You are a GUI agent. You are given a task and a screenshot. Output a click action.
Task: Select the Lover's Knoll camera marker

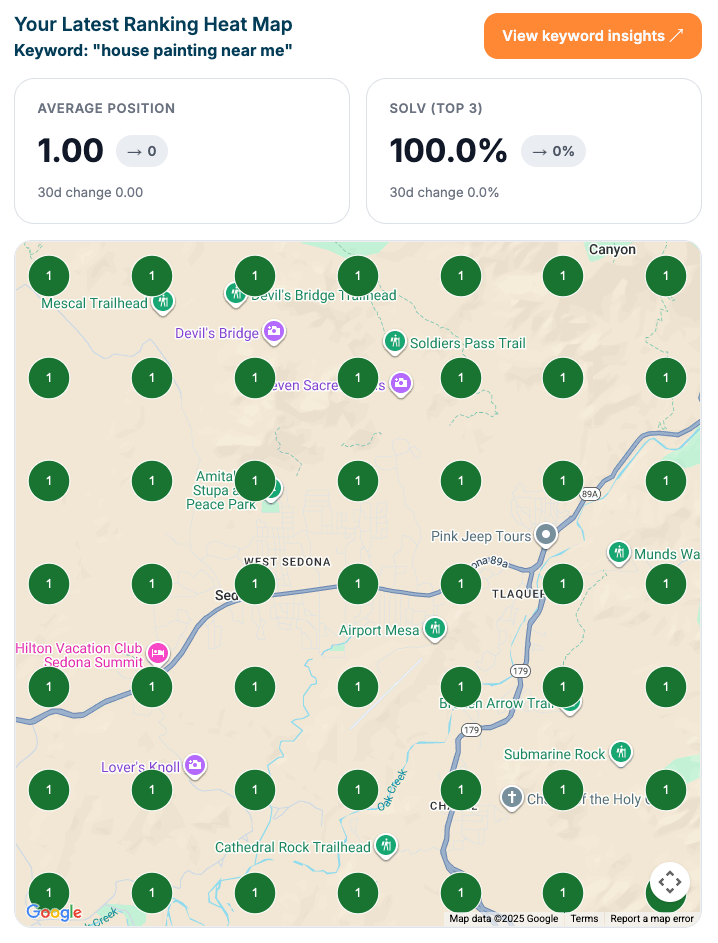[x=195, y=767]
